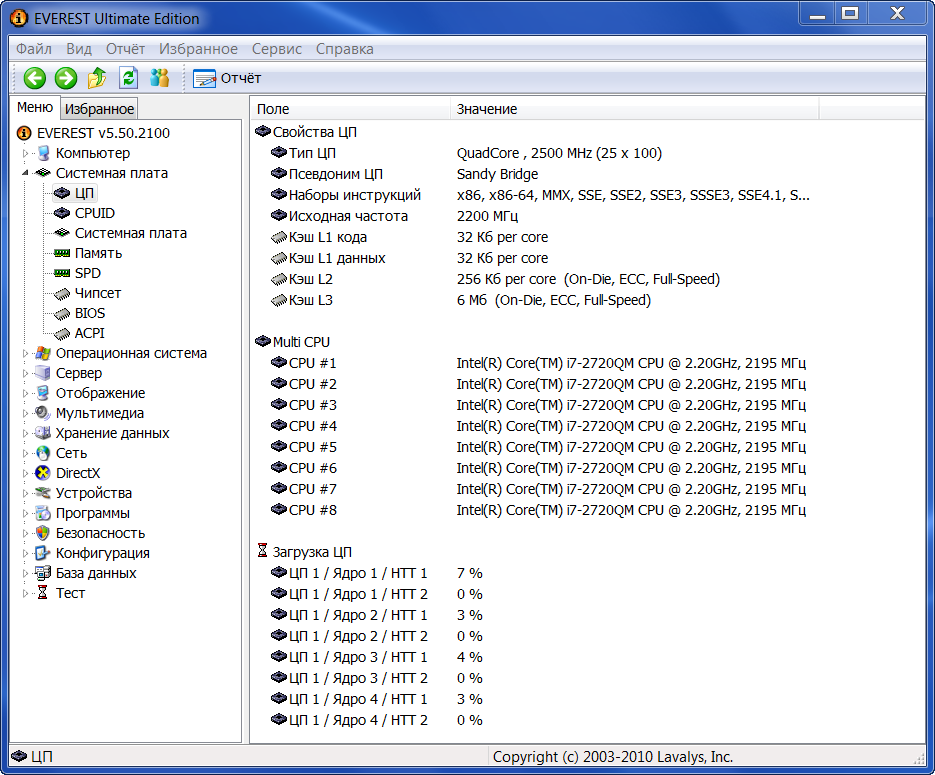Select ACPI in the sidebar tree
The width and height of the screenshot is (935, 775).
pyautogui.click(x=89, y=333)
